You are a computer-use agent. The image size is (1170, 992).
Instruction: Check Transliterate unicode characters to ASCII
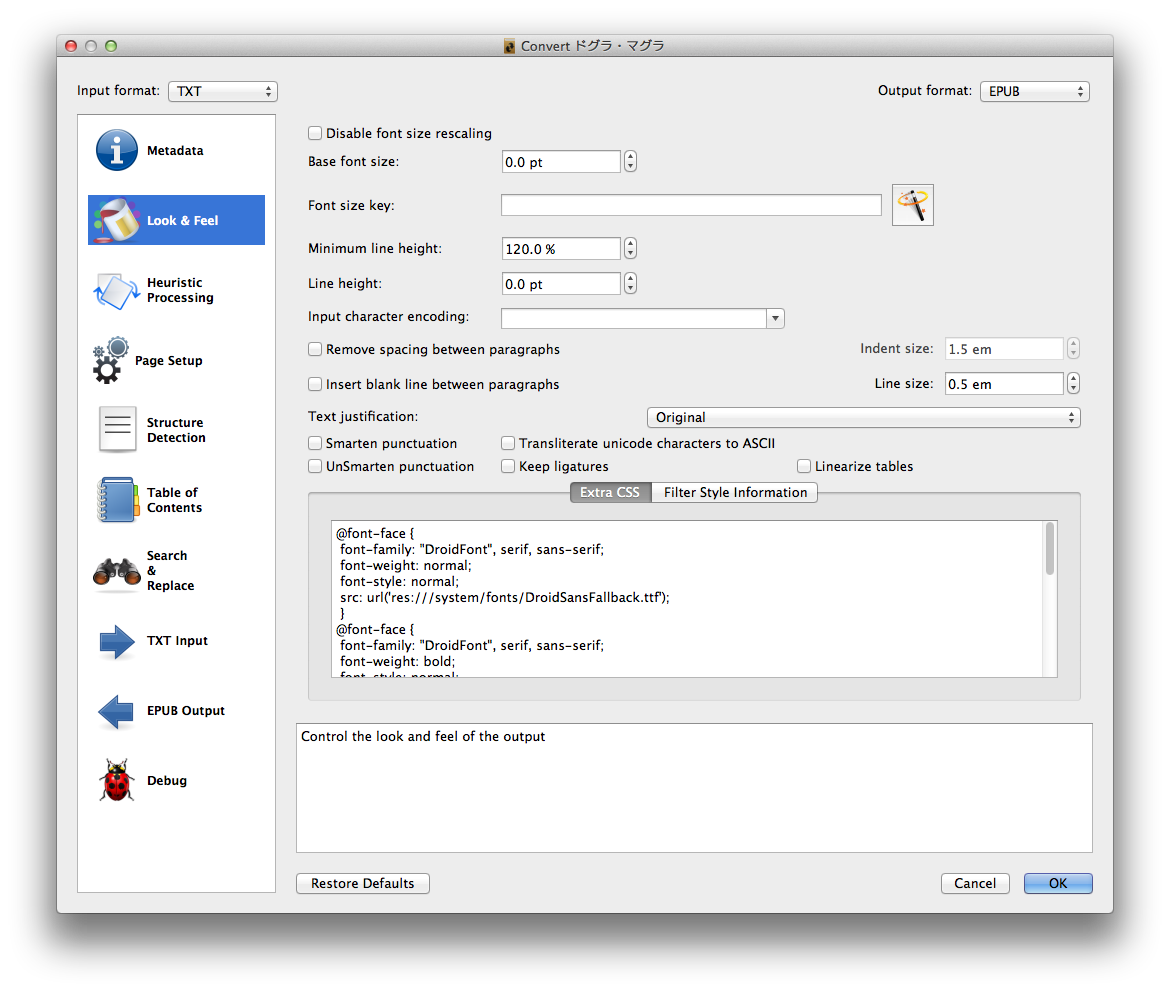tap(508, 443)
